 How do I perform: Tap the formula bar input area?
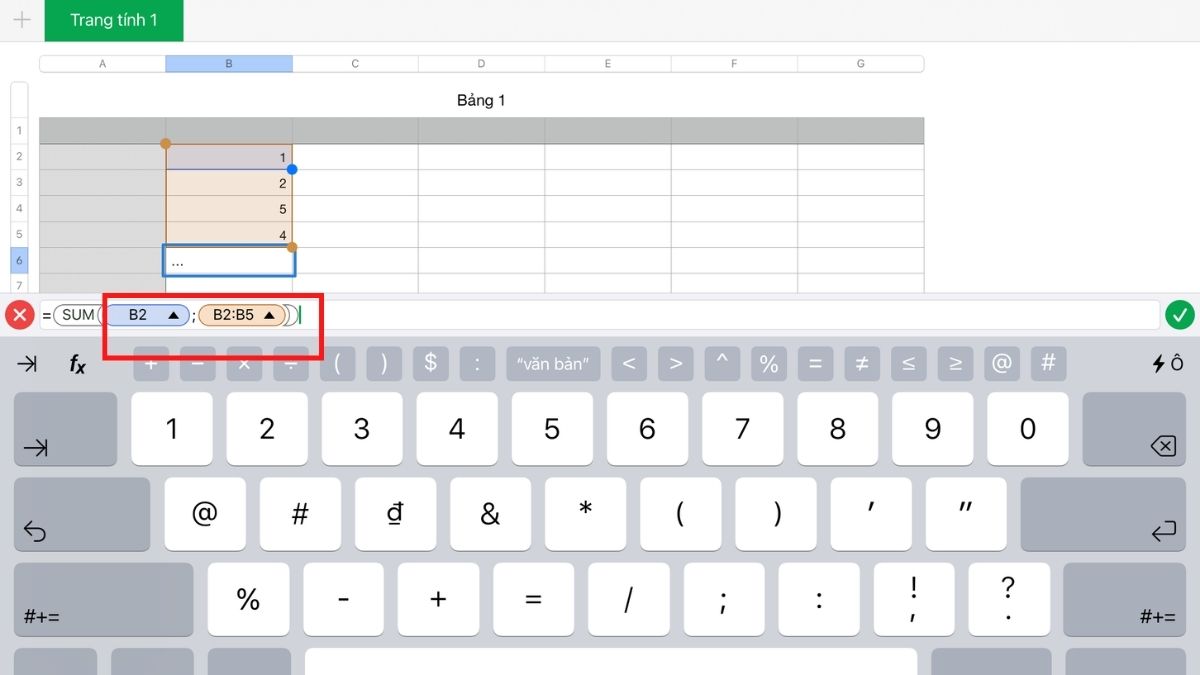coord(598,315)
